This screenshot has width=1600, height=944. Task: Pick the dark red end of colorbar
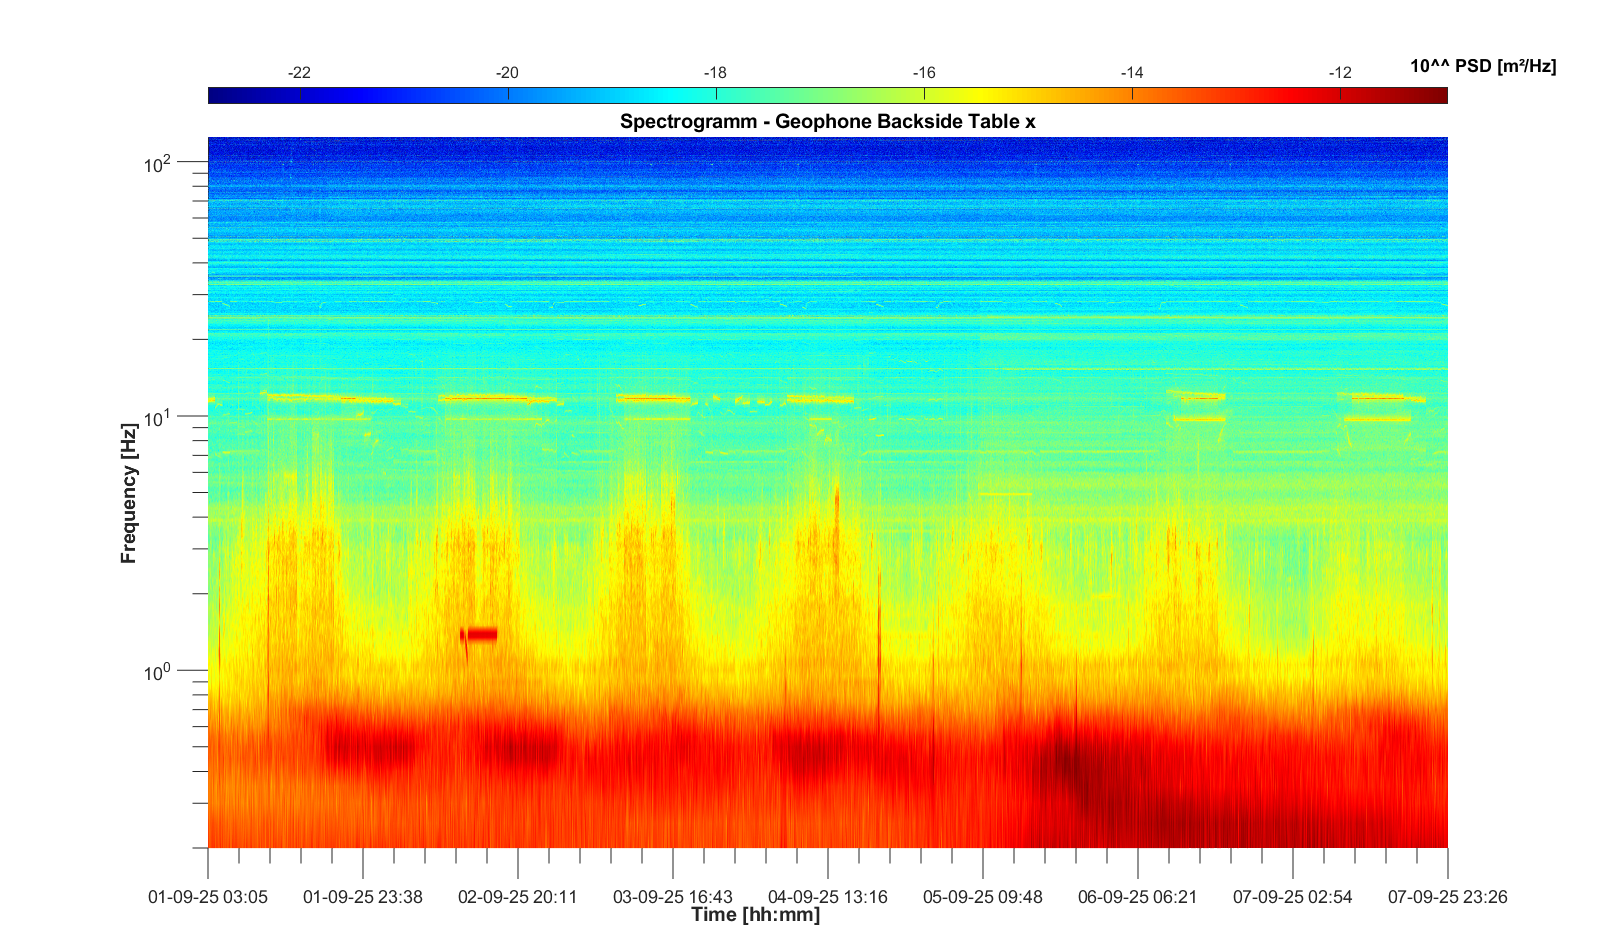(1438, 96)
